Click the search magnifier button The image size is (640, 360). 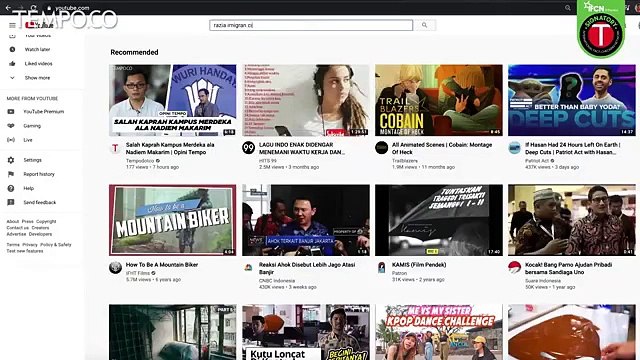[x=424, y=25]
